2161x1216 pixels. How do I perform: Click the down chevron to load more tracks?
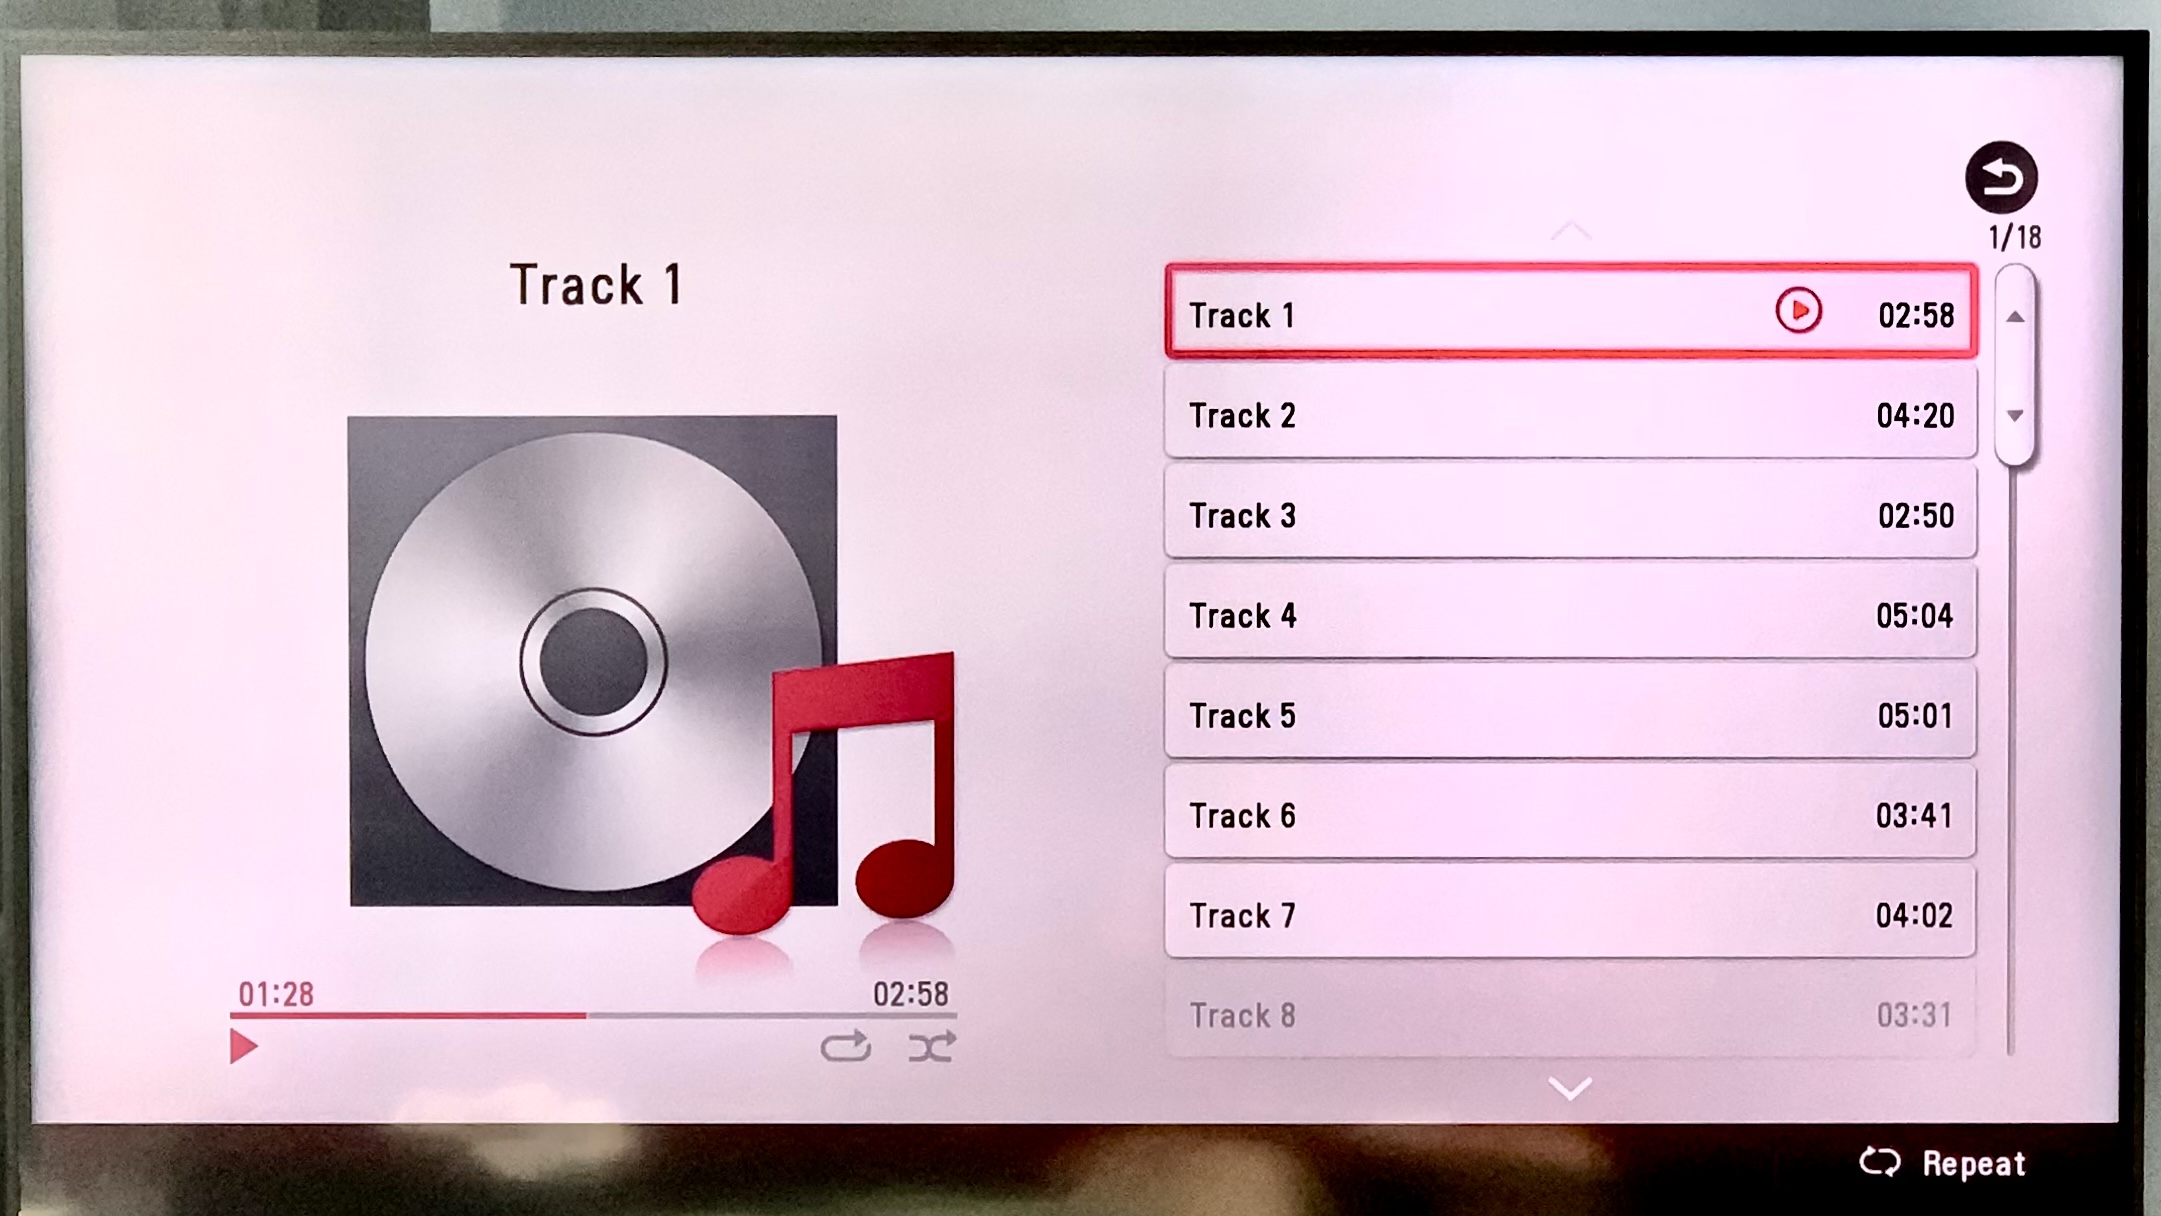coord(1570,1085)
